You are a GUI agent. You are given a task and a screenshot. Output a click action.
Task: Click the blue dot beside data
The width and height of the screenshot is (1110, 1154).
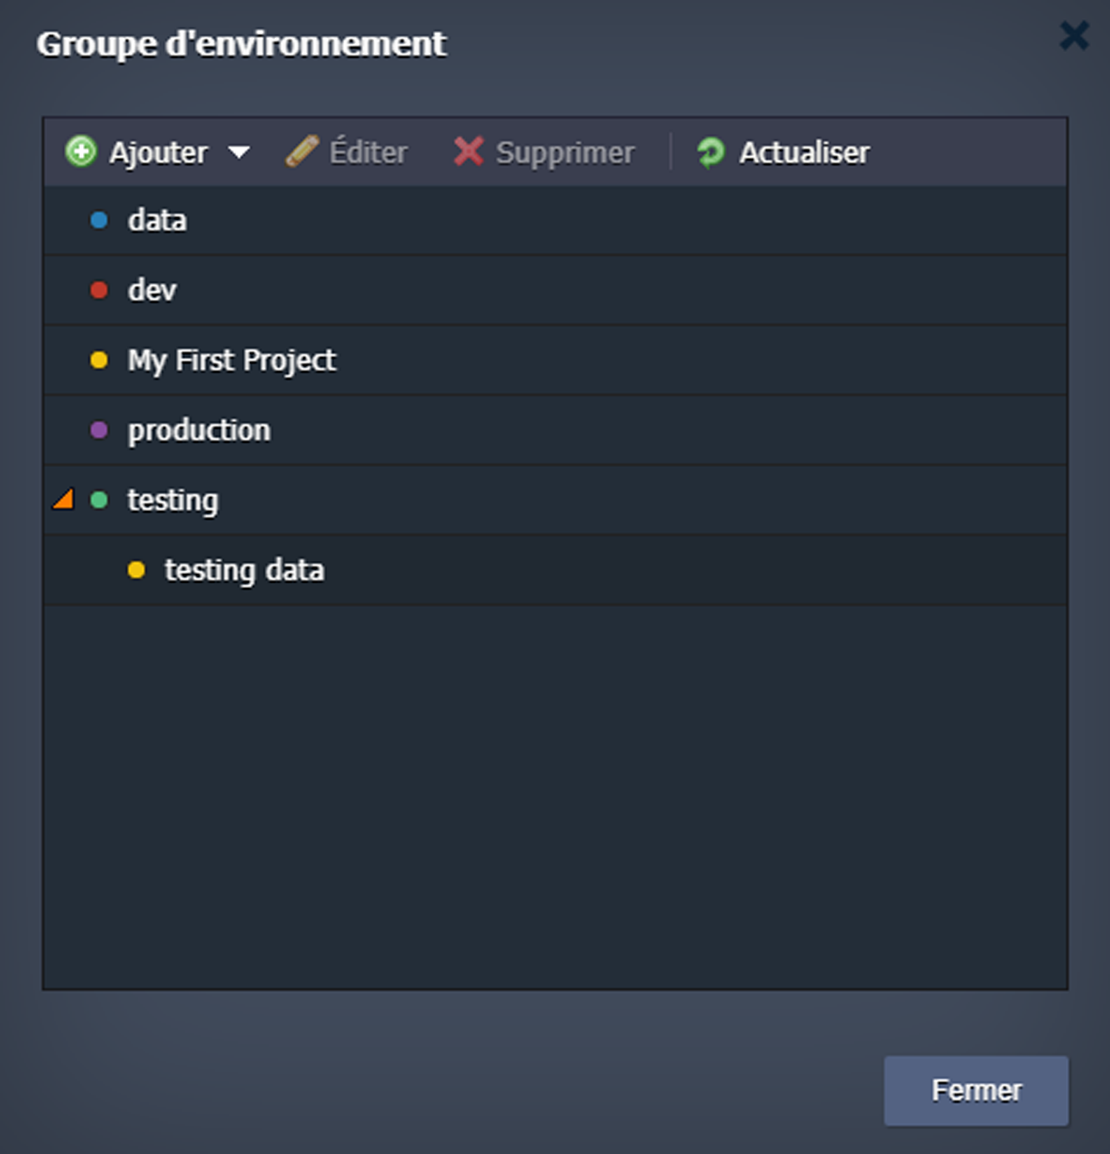[99, 220]
